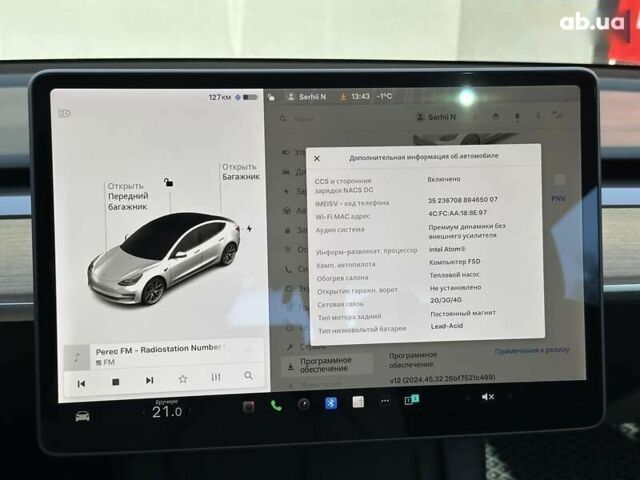Tap 'Не установлено' garage door value

pos(456,288)
